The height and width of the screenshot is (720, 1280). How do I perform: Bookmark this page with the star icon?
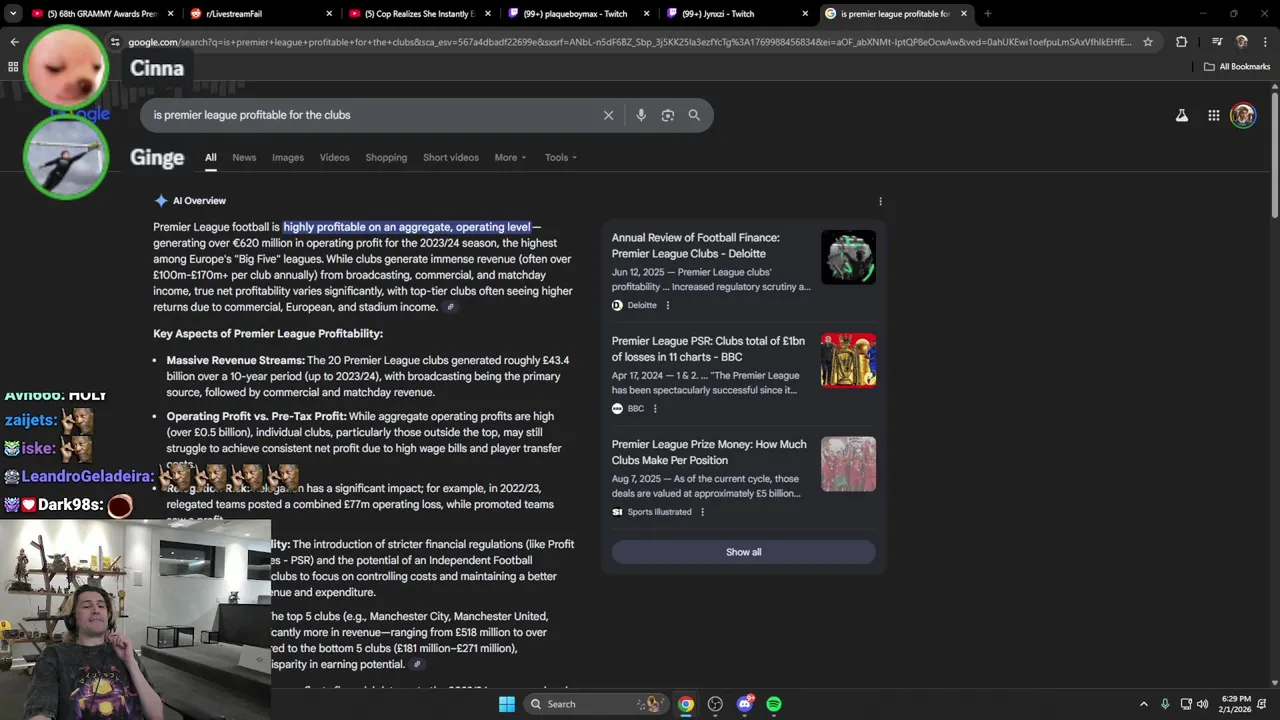pyautogui.click(x=1148, y=42)
